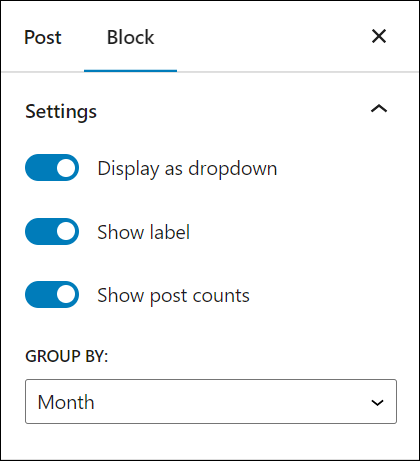The height and width of the screenshot is (461, 420).
Task: Switch to the Post tab
Action: coord(43,37)
